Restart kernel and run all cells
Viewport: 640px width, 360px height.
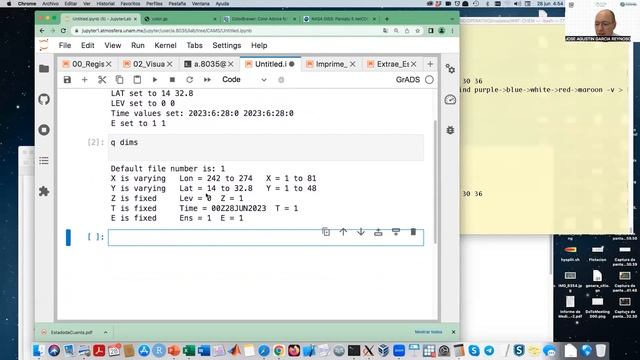[x=207, y=80]
